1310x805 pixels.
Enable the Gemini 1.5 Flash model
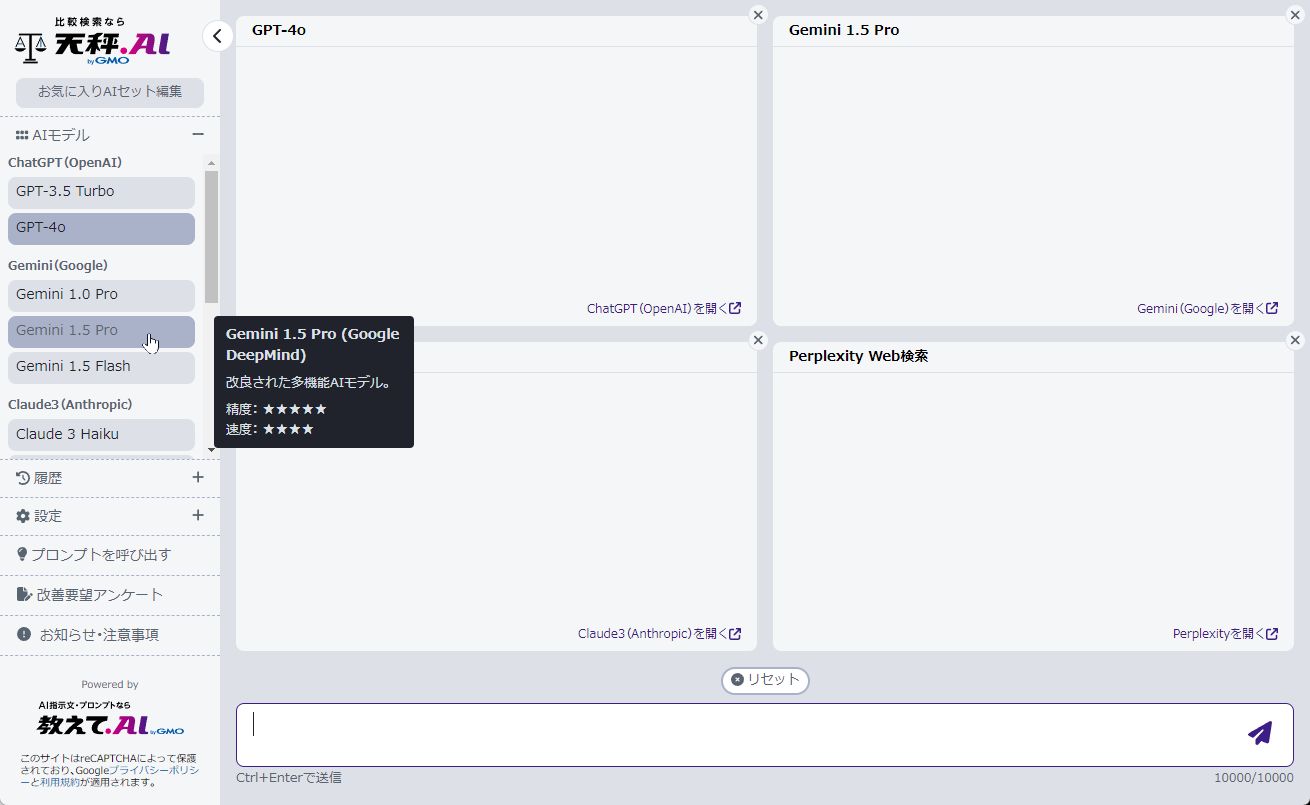click(101, 367)
